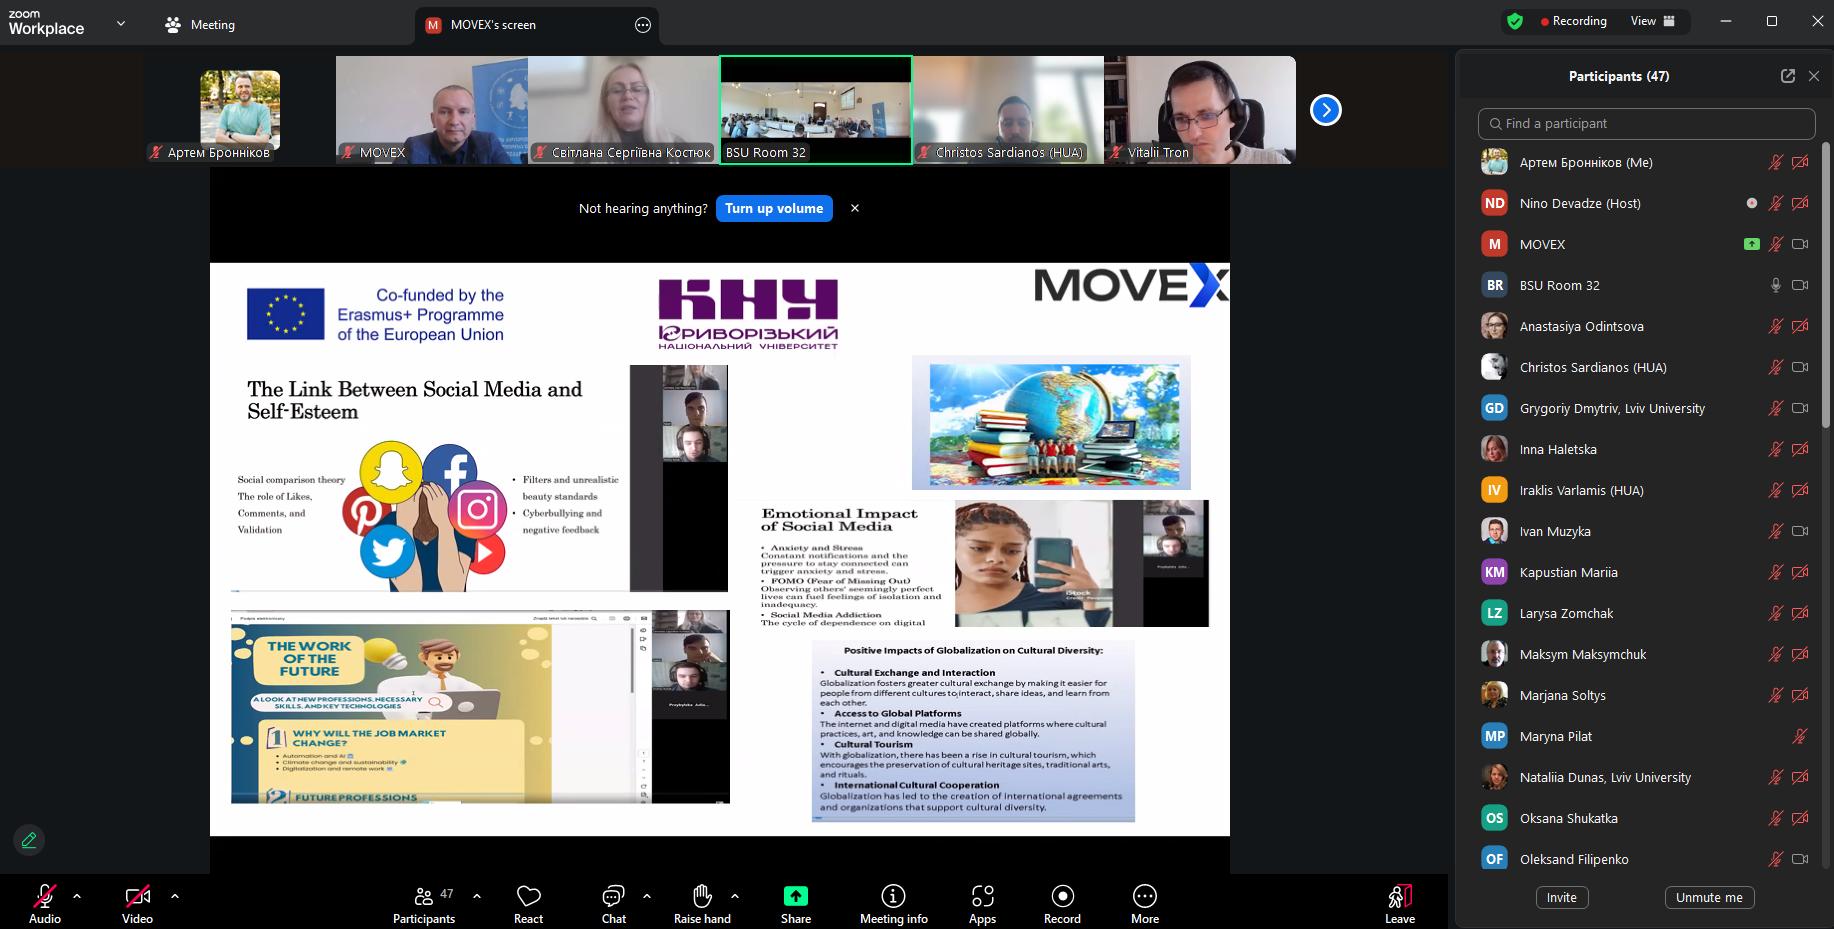The image size is (1834, 929).
Task: Click the Turn up volume button
Action: click(x=774, y=208)
